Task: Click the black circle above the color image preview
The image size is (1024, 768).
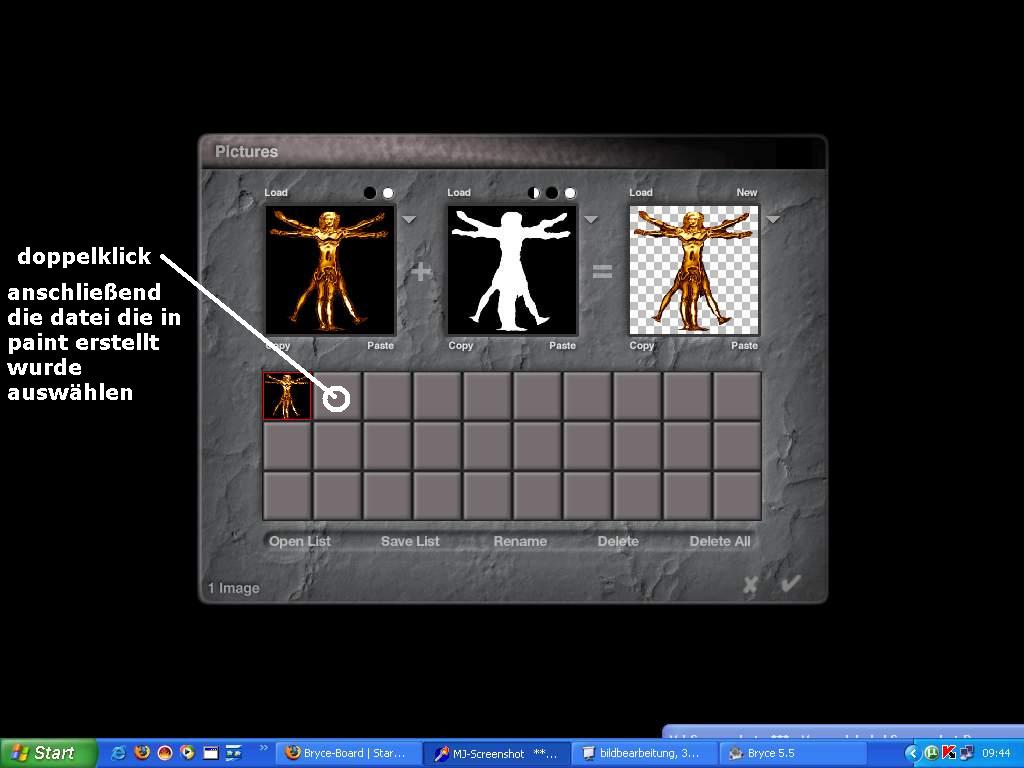Action: pos(370,193)
